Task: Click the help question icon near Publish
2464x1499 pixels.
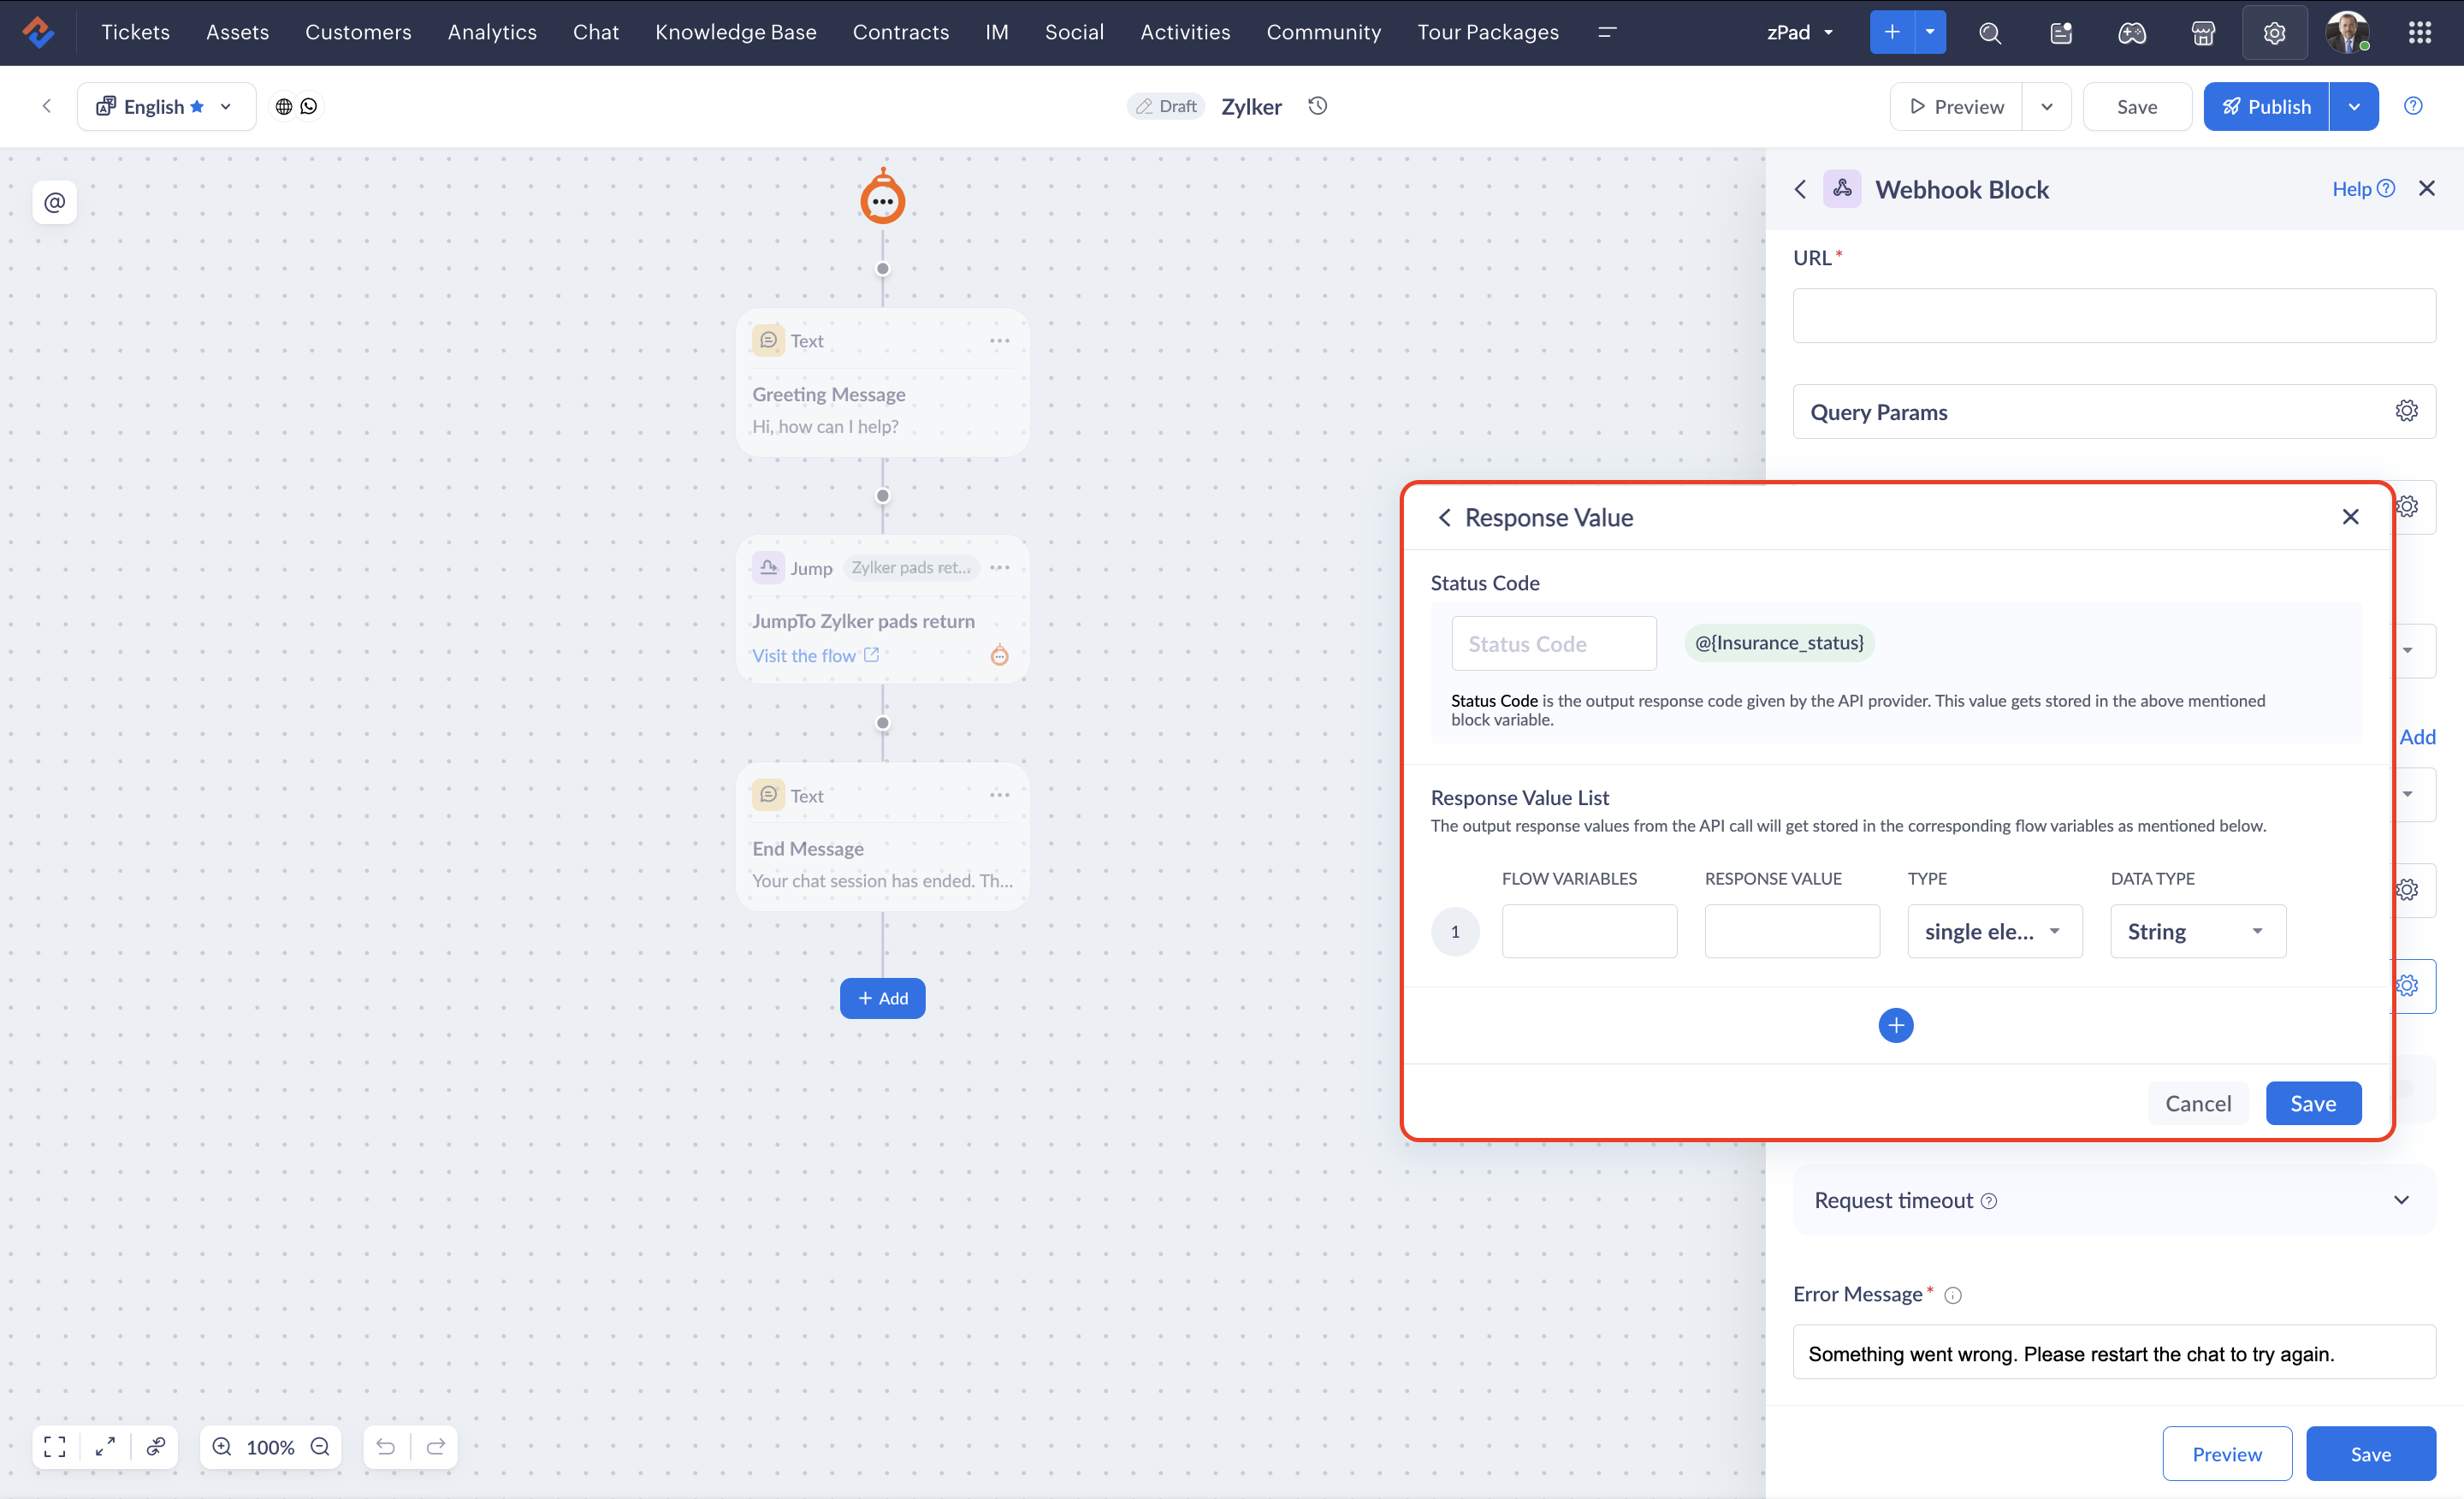Action: tap(2413, 106)
